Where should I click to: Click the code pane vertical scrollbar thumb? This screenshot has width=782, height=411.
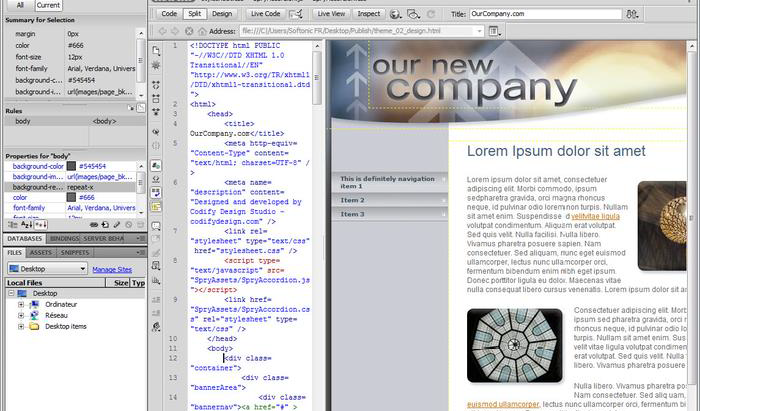(x=317, y=77)
